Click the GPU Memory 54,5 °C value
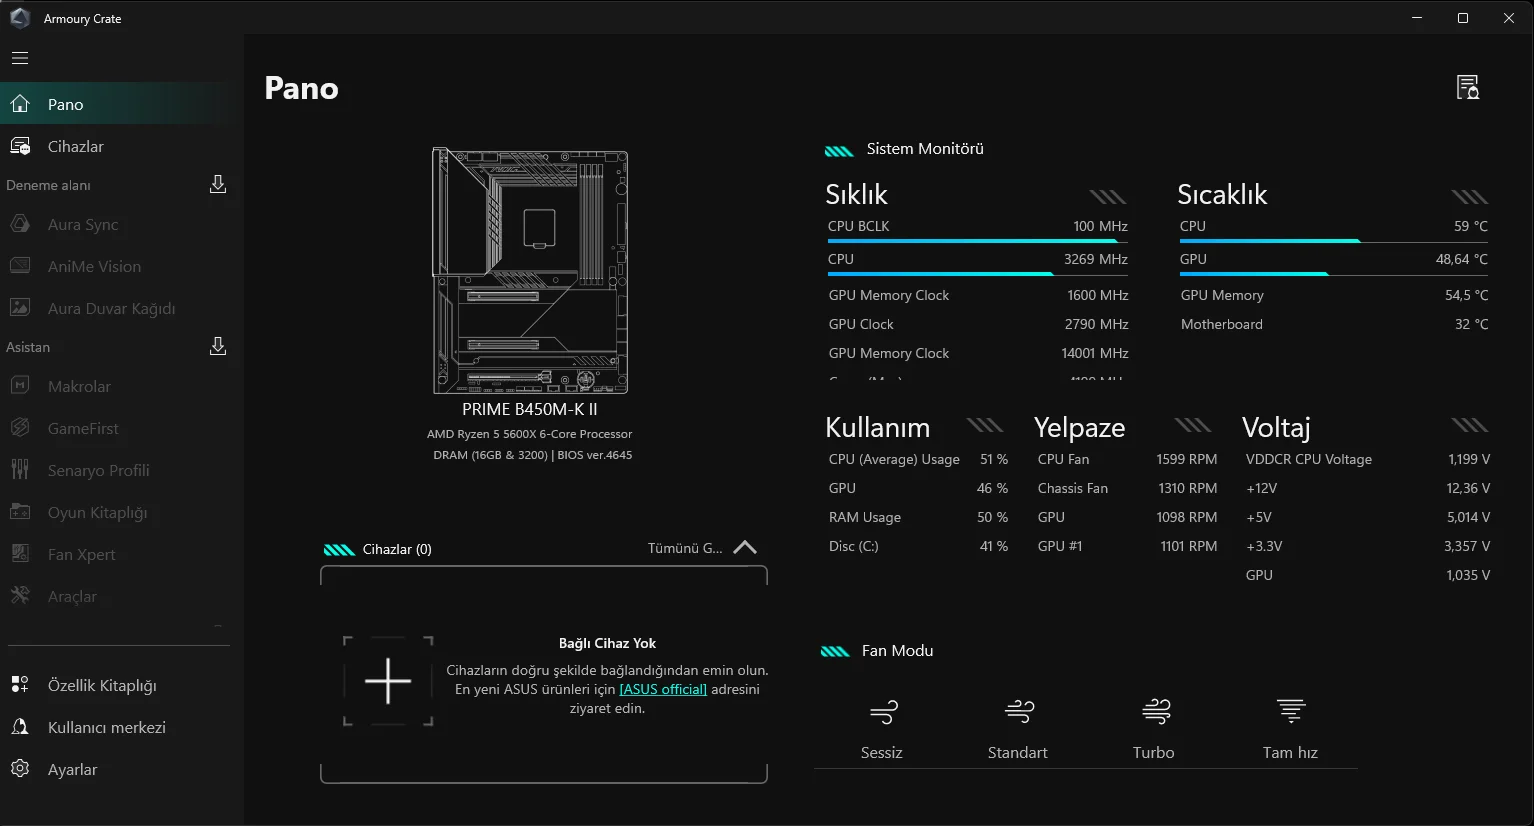The height and width of the screenshot is (826, 1534). click(1466, 295)
